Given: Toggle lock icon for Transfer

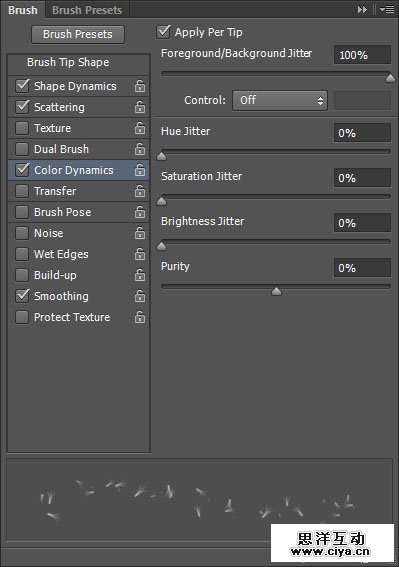Looking at the screenshot, I should [x=140, y=191].
